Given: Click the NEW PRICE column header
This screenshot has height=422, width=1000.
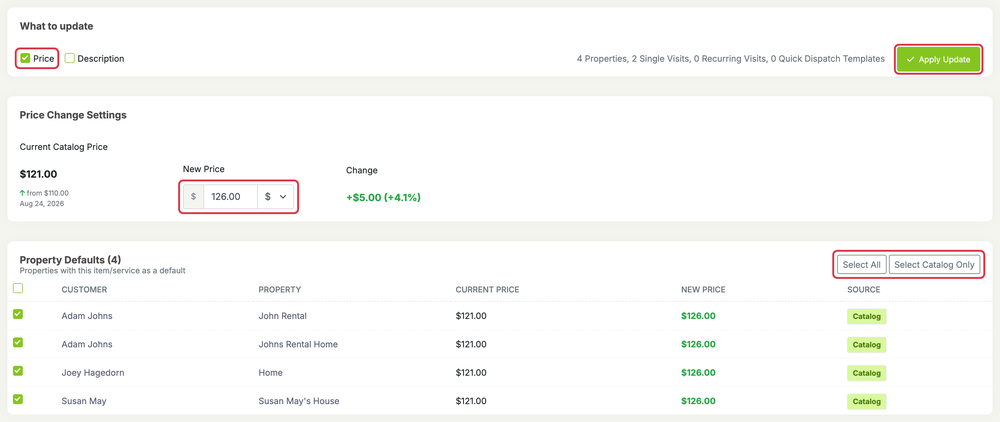Looking at the screenshot, I should tap(703, 289).
